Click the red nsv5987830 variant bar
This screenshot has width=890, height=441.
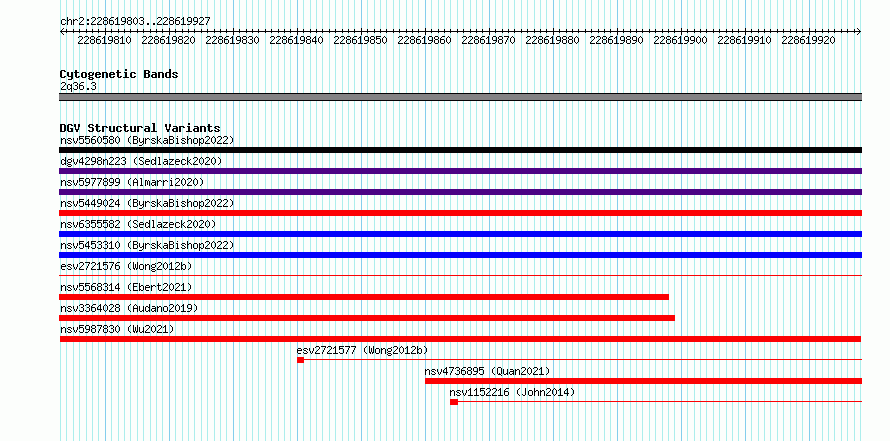[460, 339]
